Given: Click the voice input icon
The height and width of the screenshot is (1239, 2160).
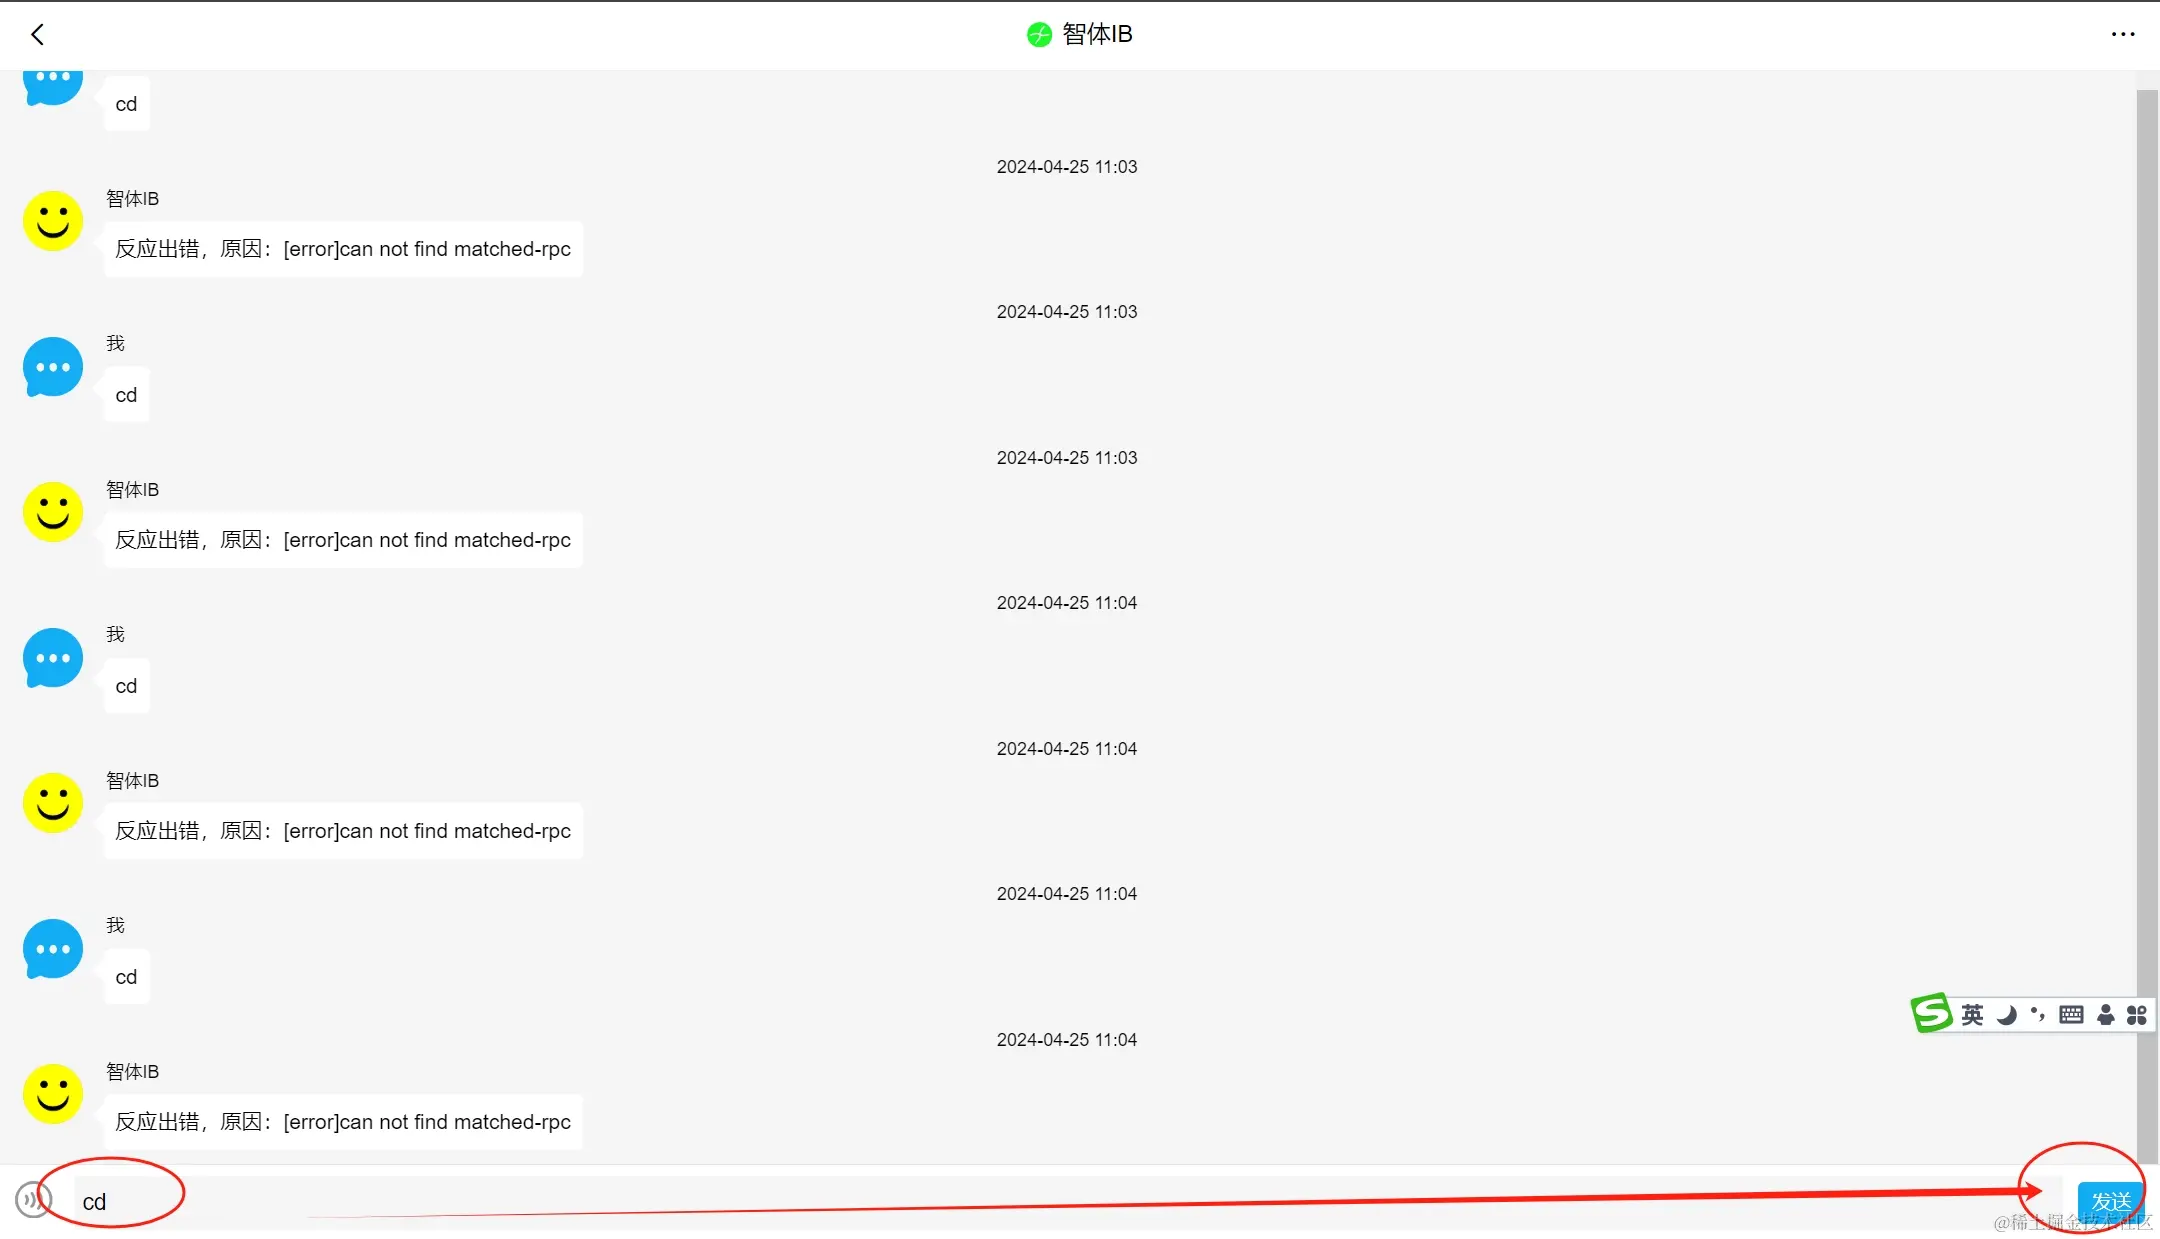Looking at the screenshot, I should point(33,1199).
